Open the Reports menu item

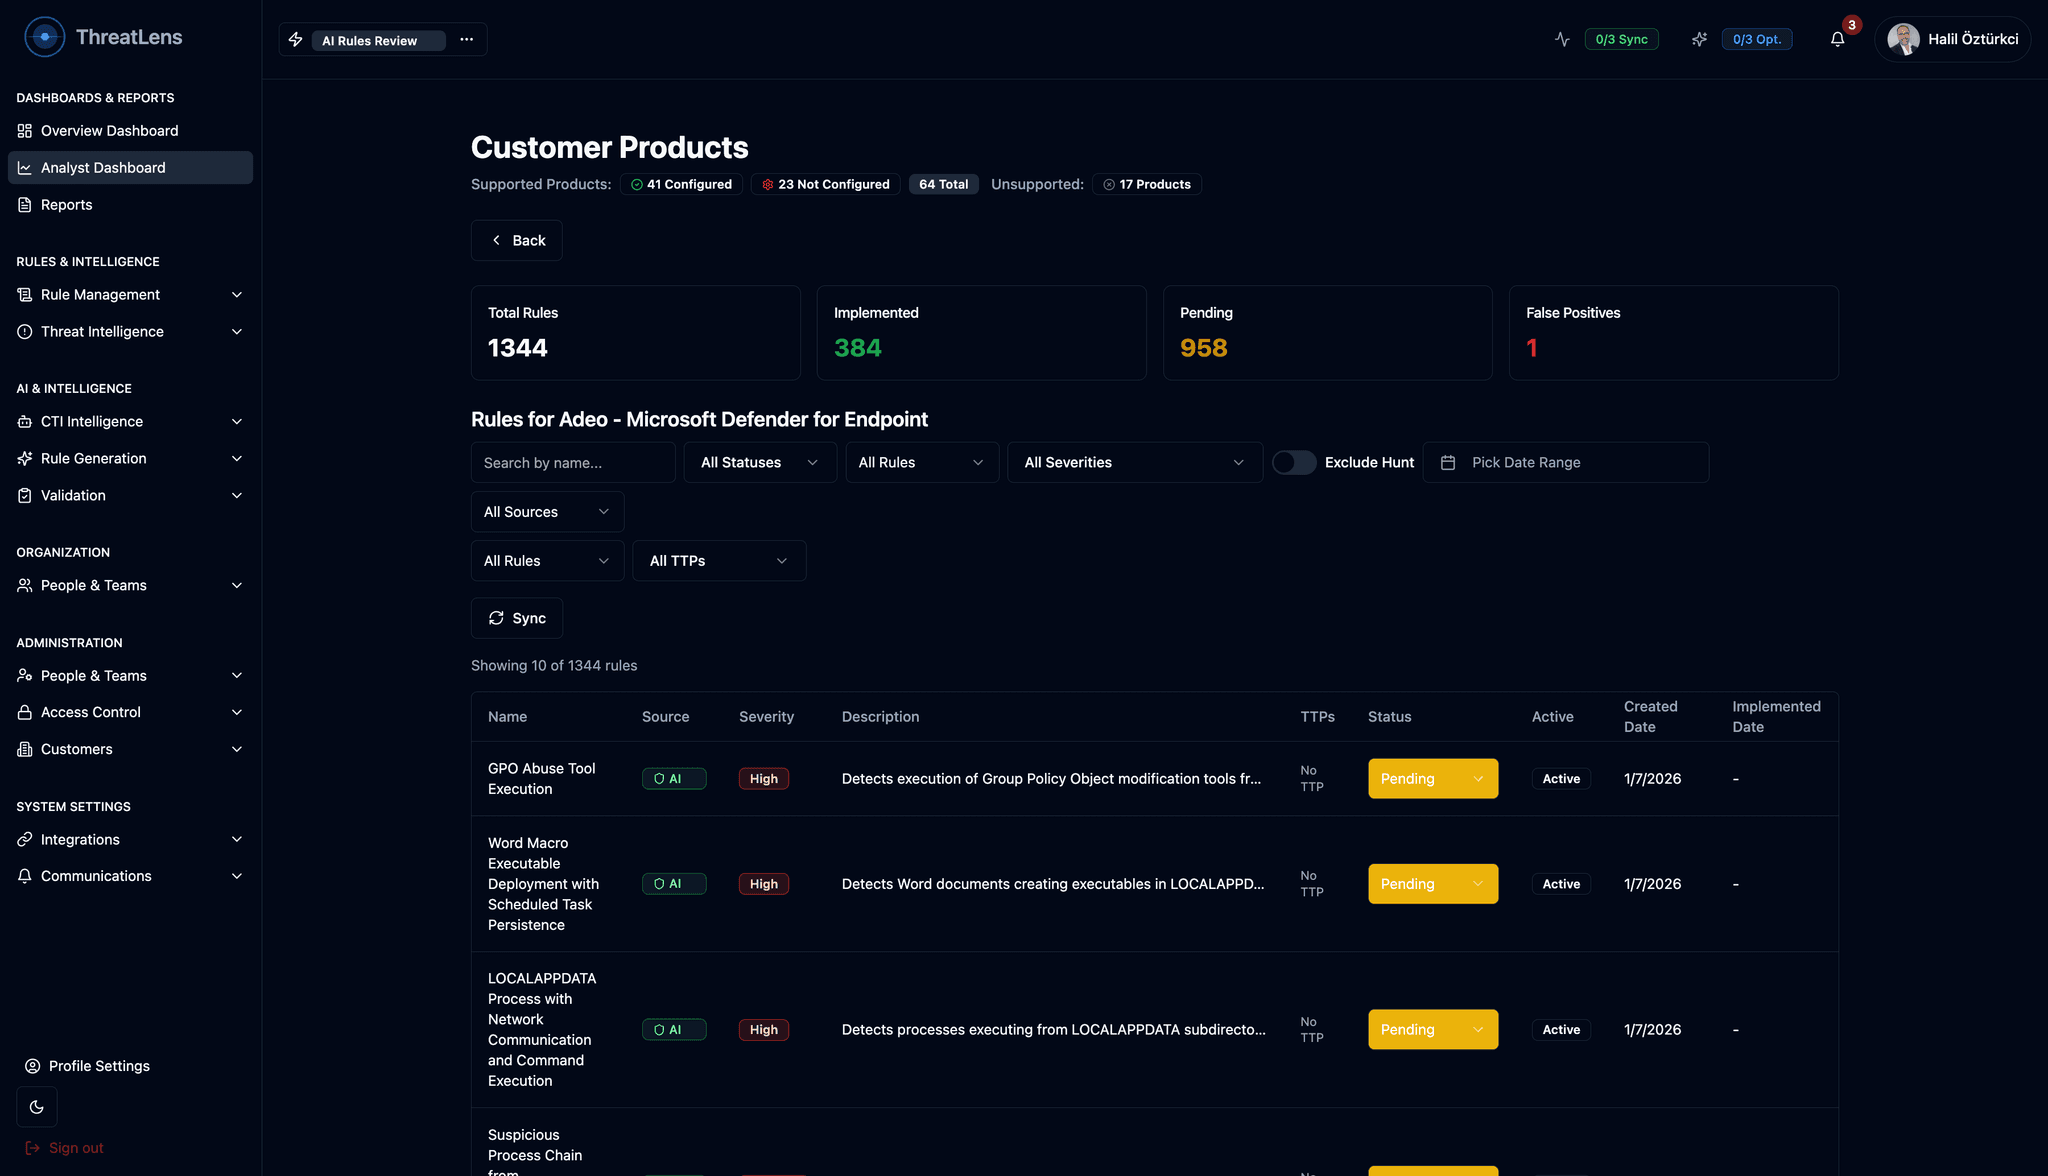[x=130, y=205]
